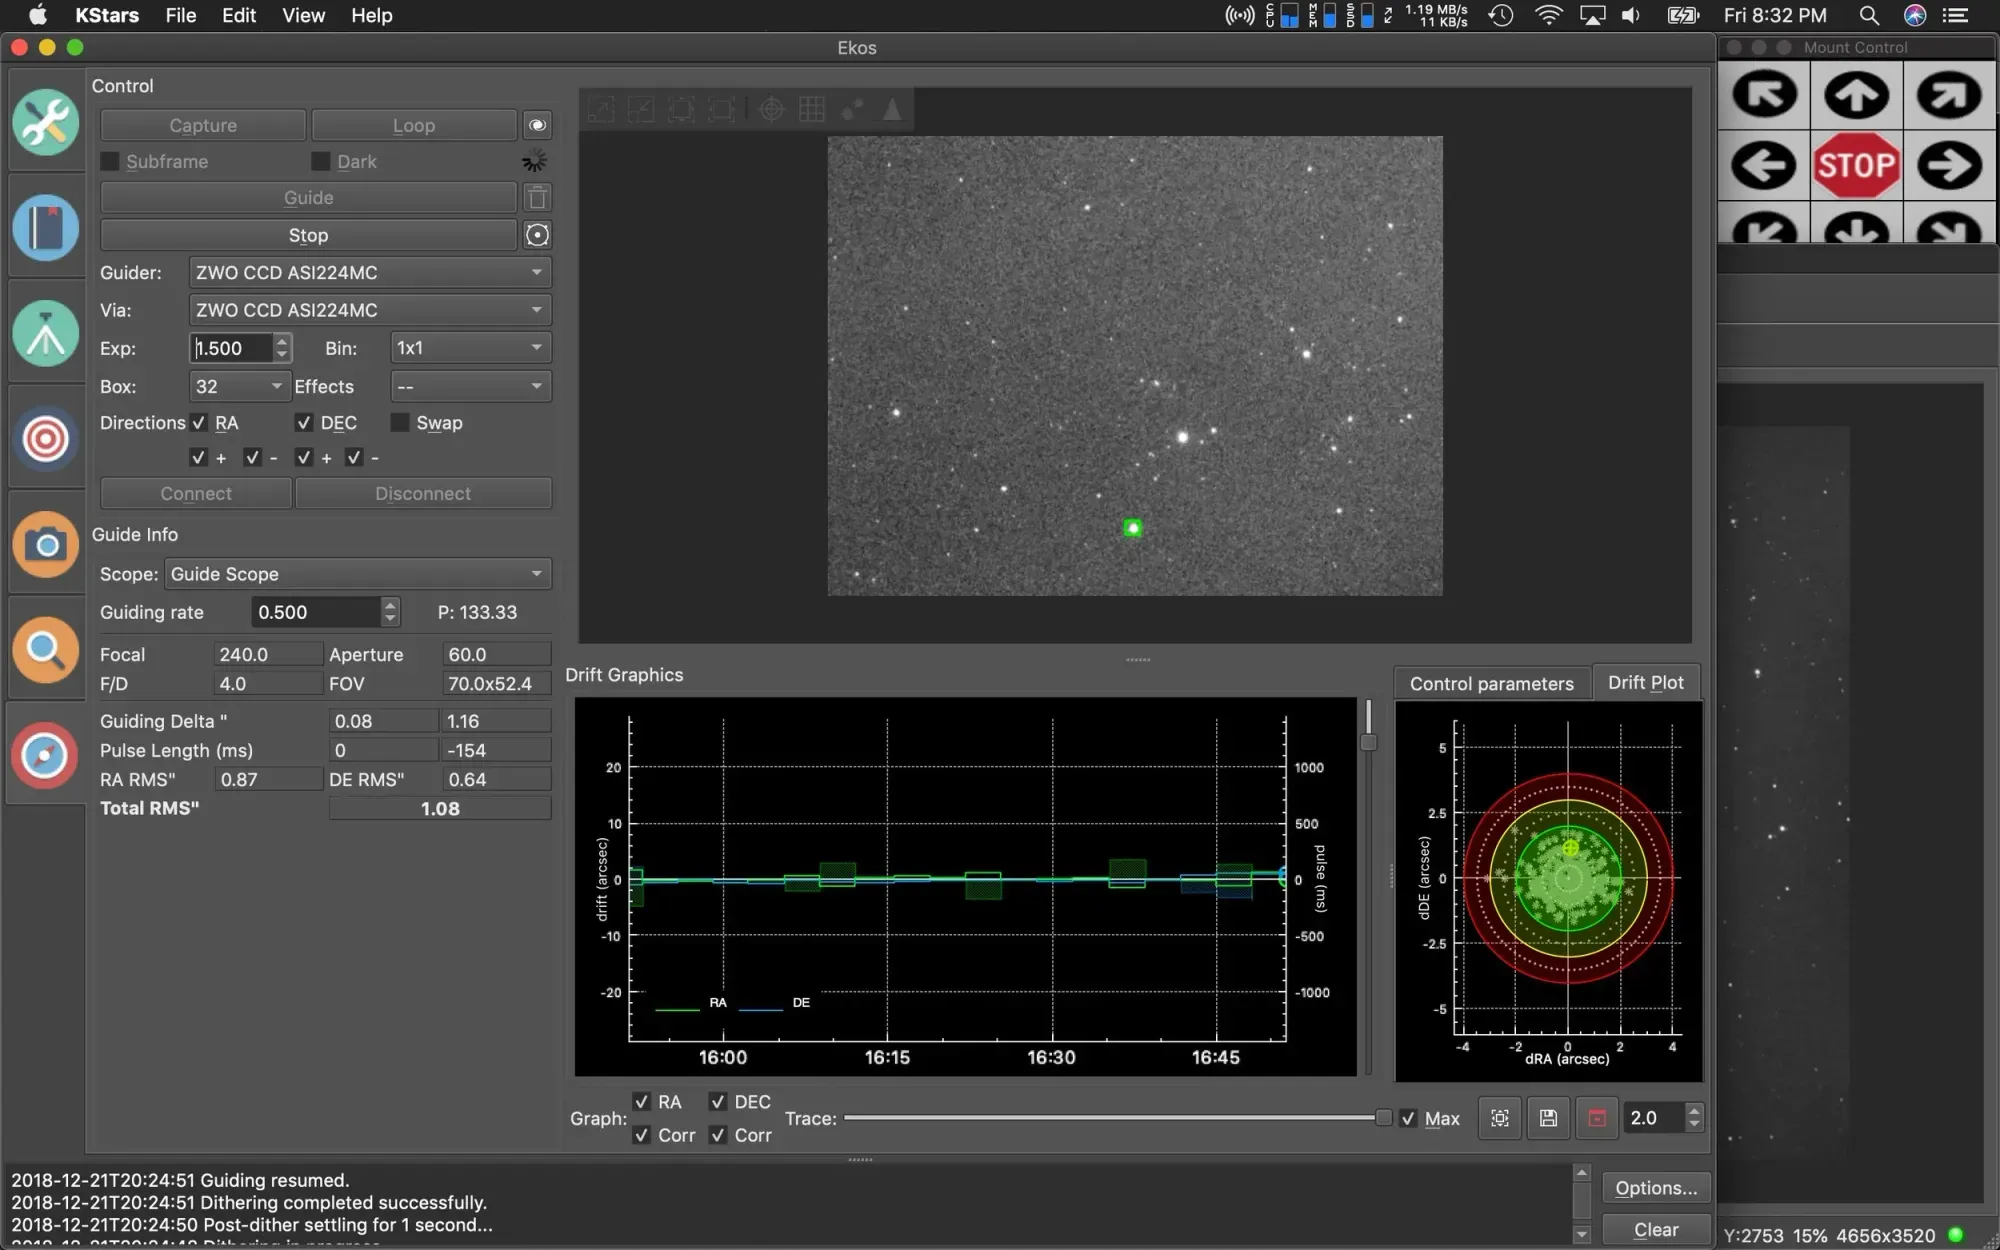Uncheck the Max trace checkbox
Screen dimensions: 2000x1250
1408,1118
